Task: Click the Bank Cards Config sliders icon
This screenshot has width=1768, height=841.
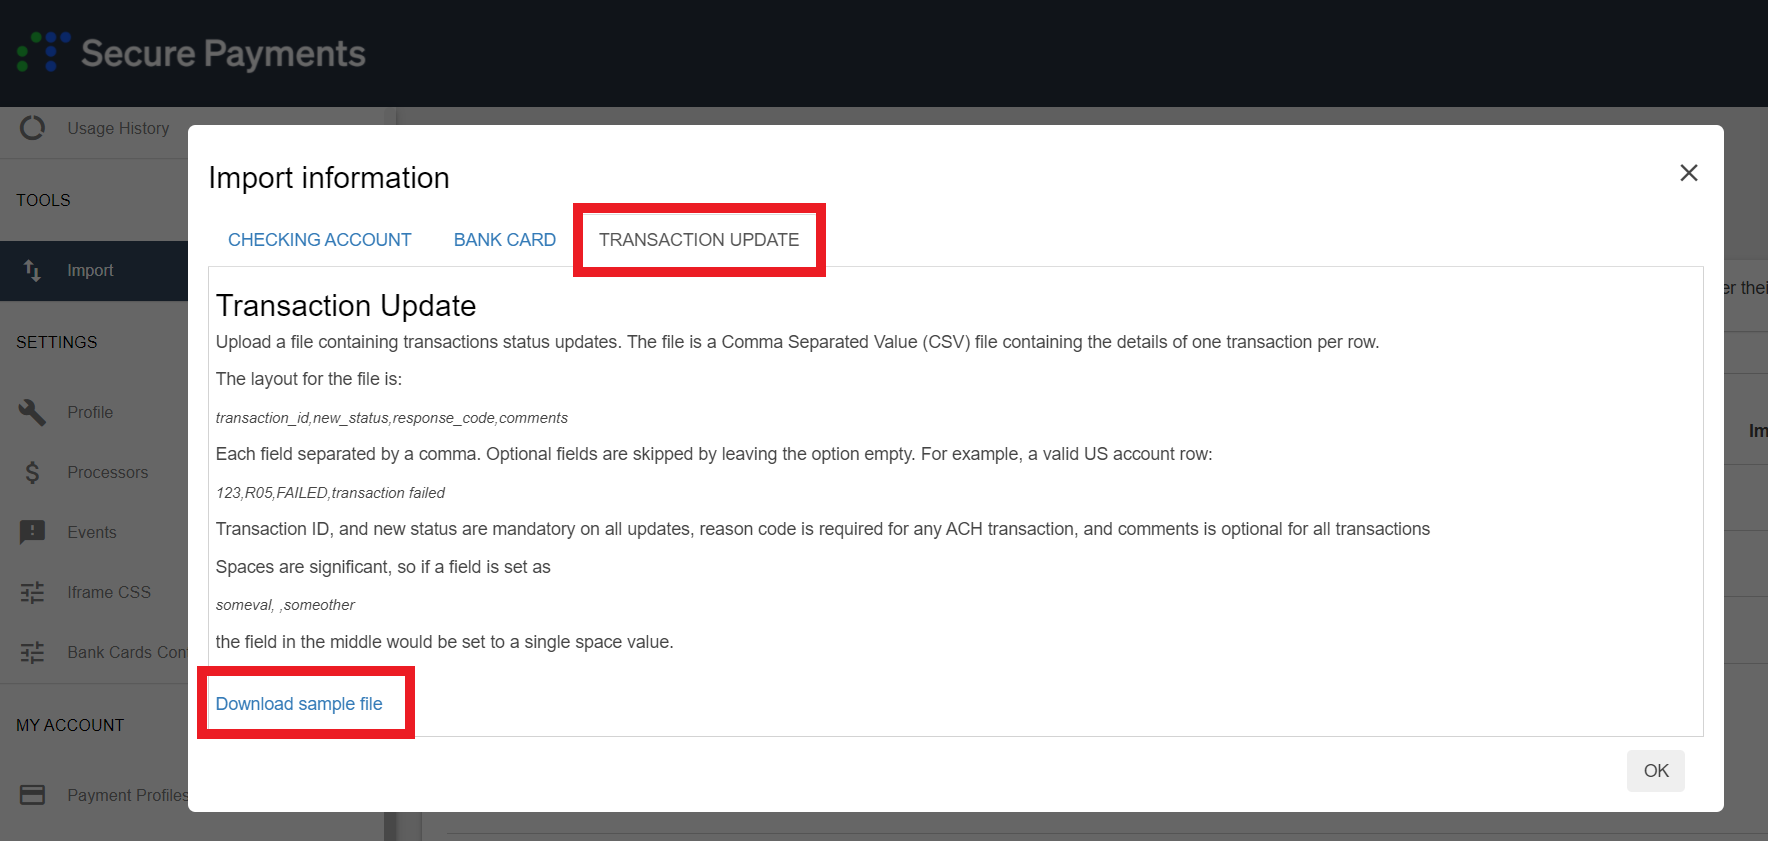Action: pyautogui.click(x=32, y=652)
